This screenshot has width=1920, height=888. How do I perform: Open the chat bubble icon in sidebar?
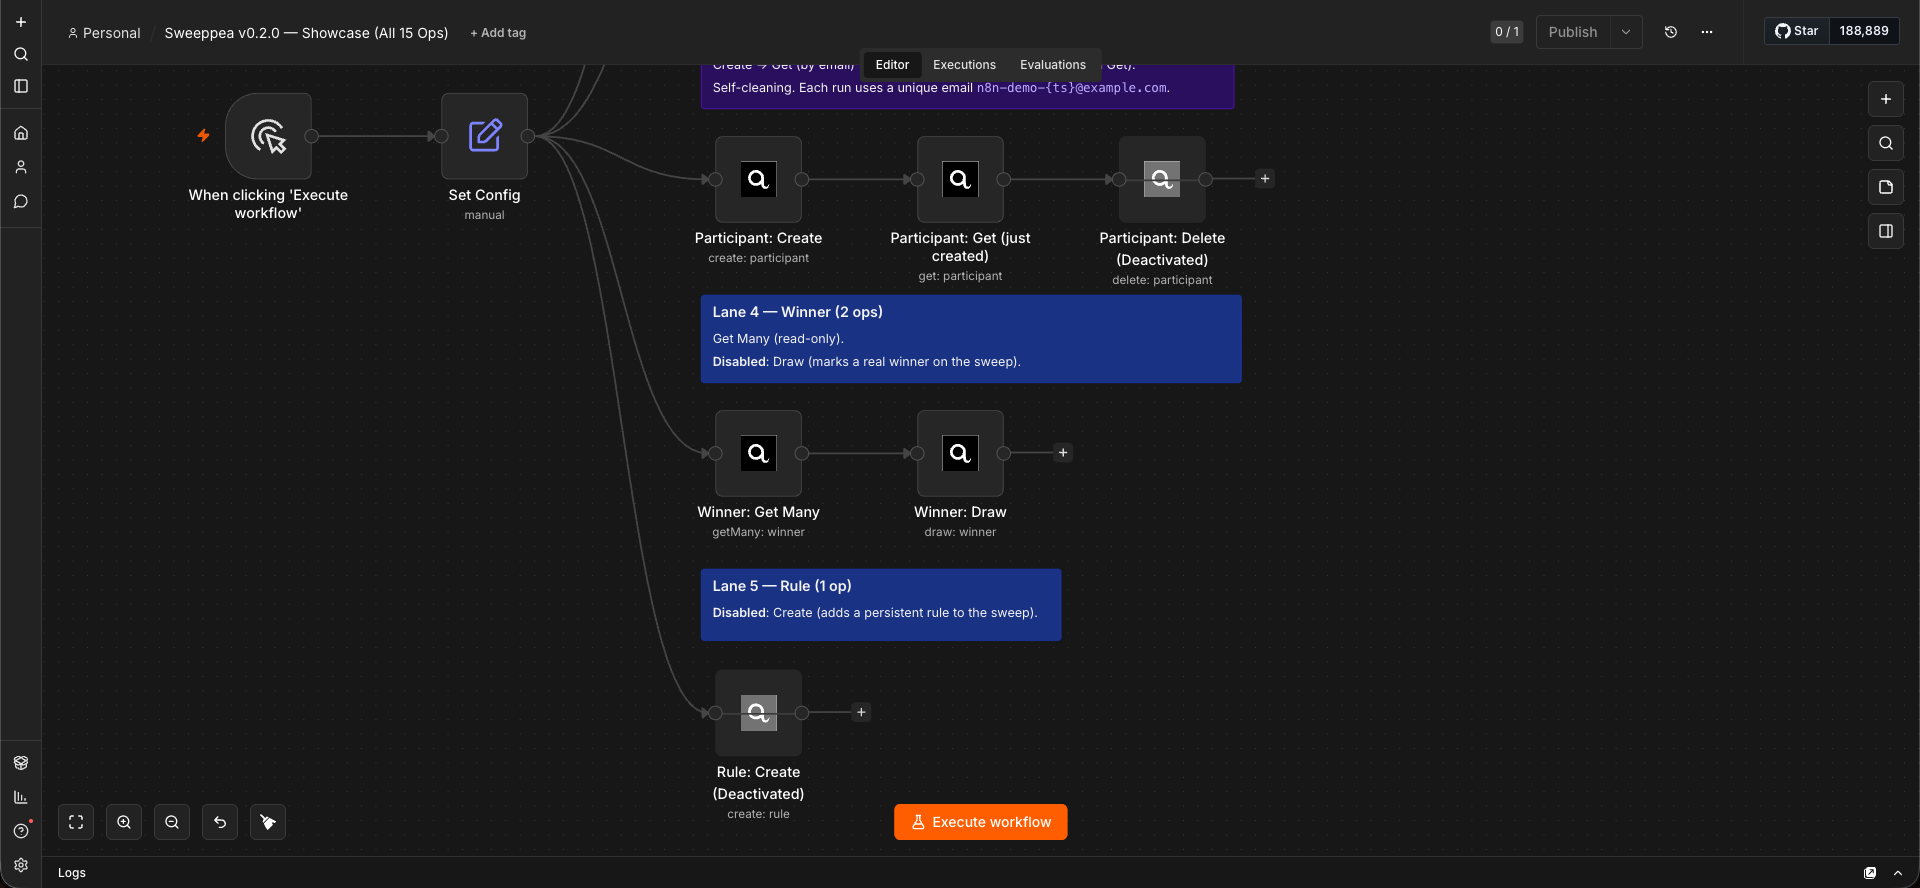21,201
